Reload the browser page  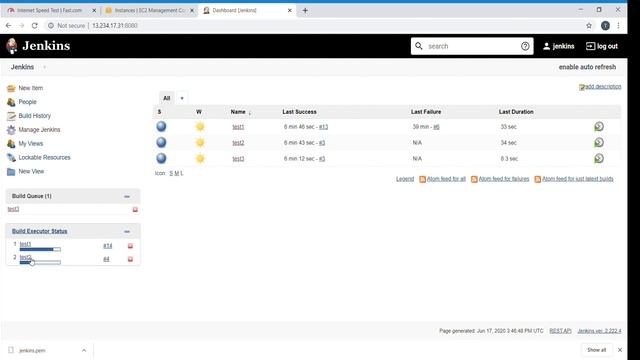pos(35,25)
